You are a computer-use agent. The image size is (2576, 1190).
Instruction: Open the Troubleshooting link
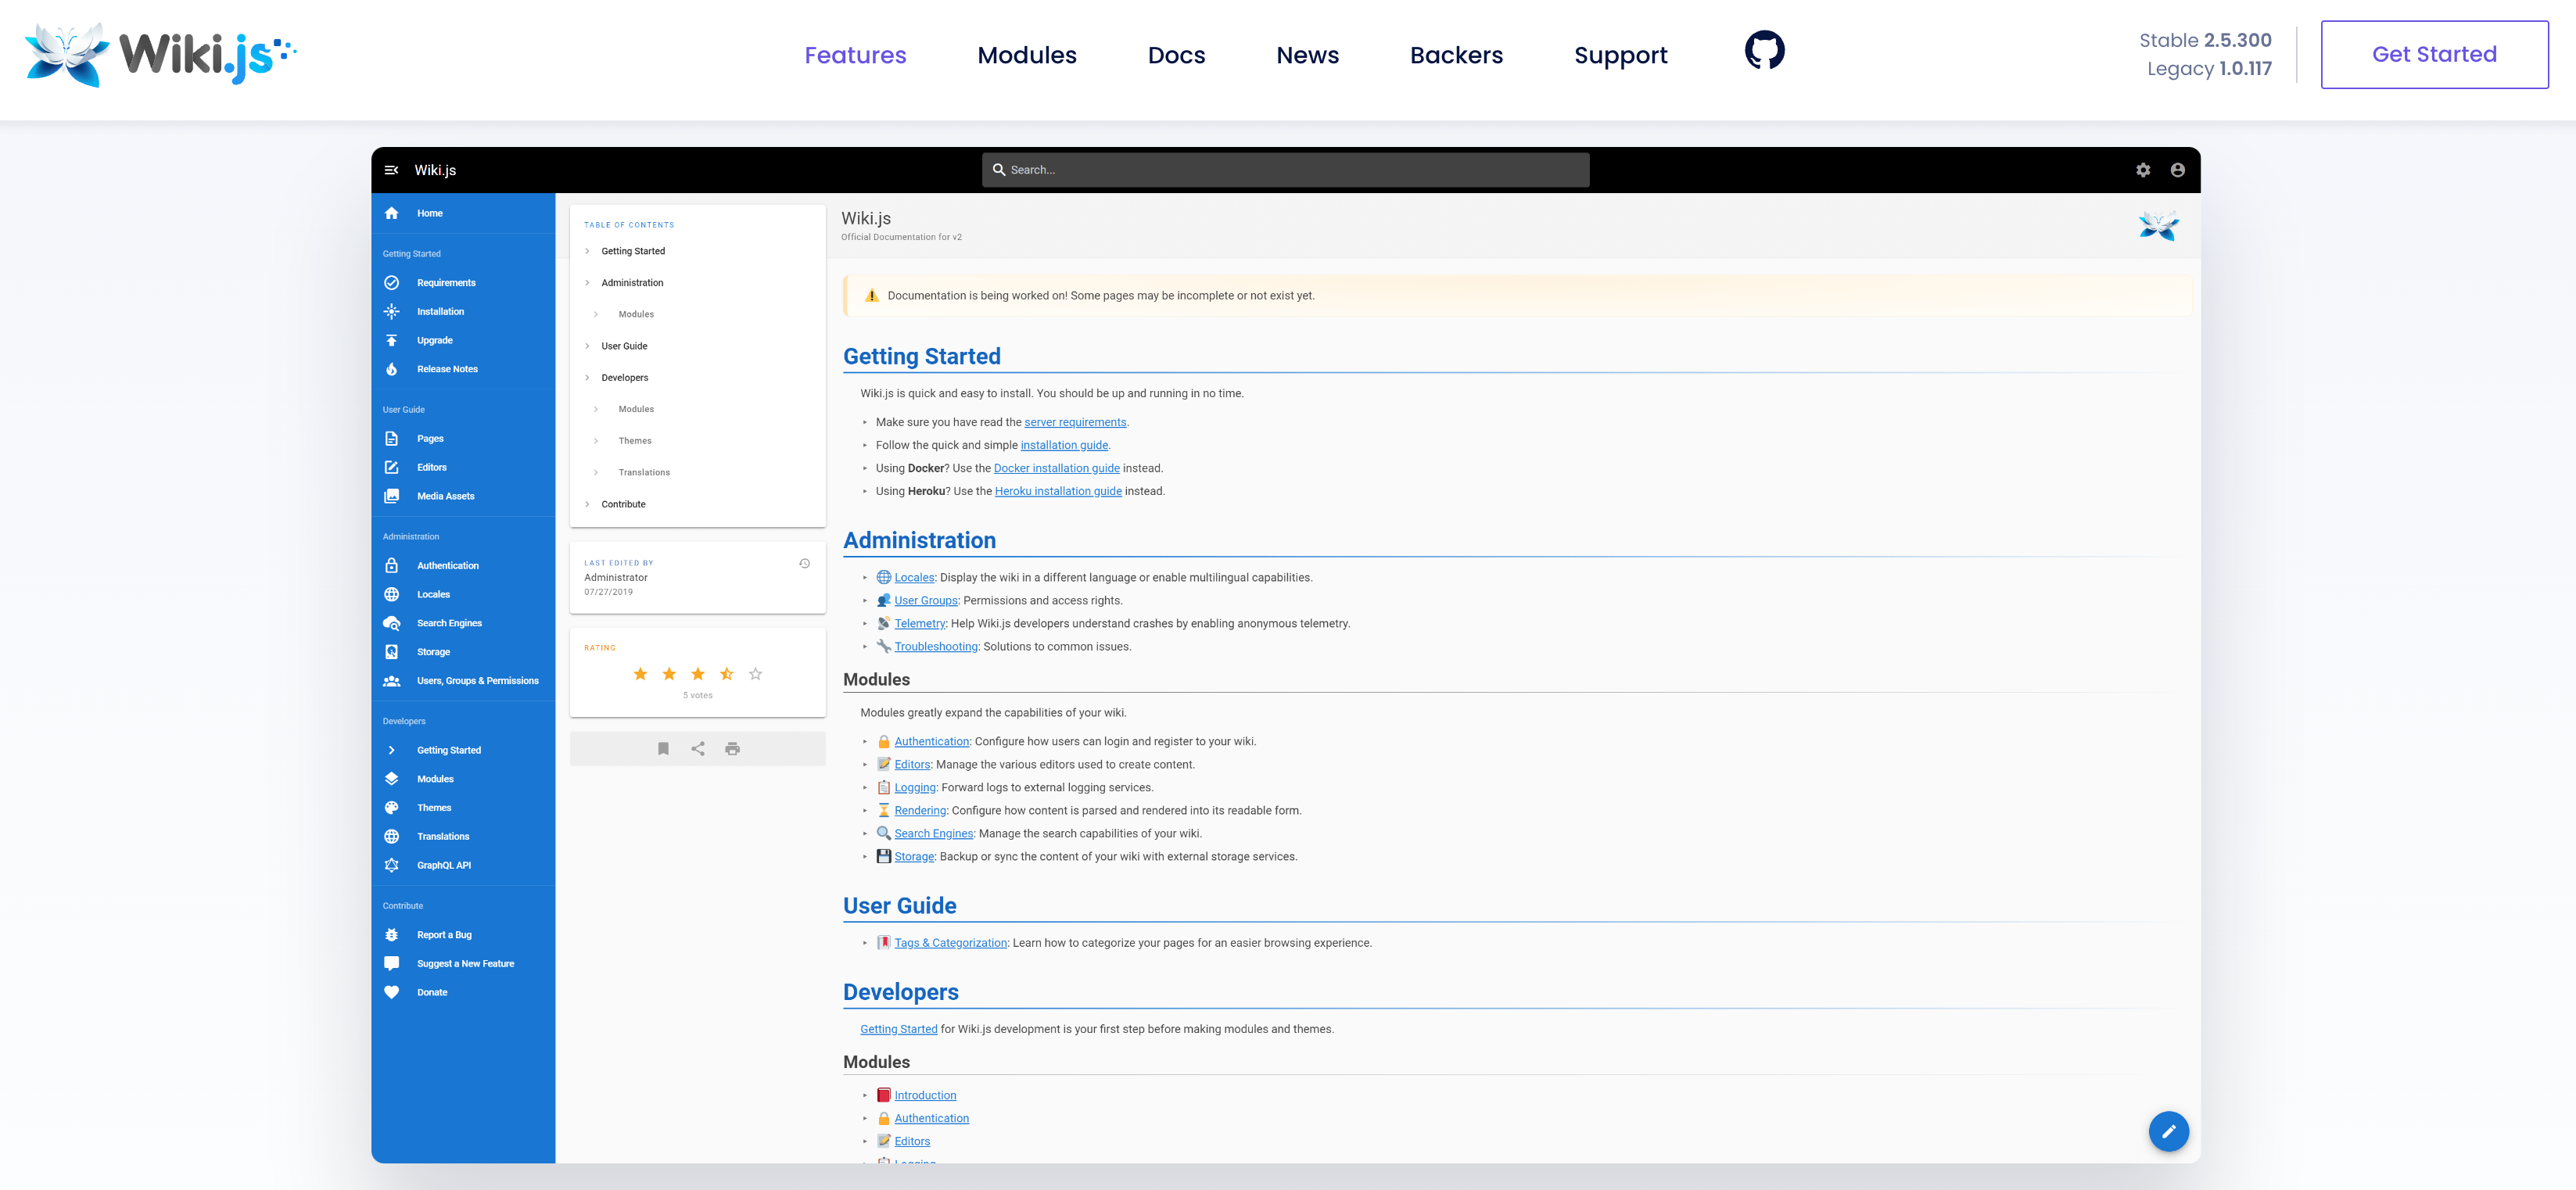935,647
